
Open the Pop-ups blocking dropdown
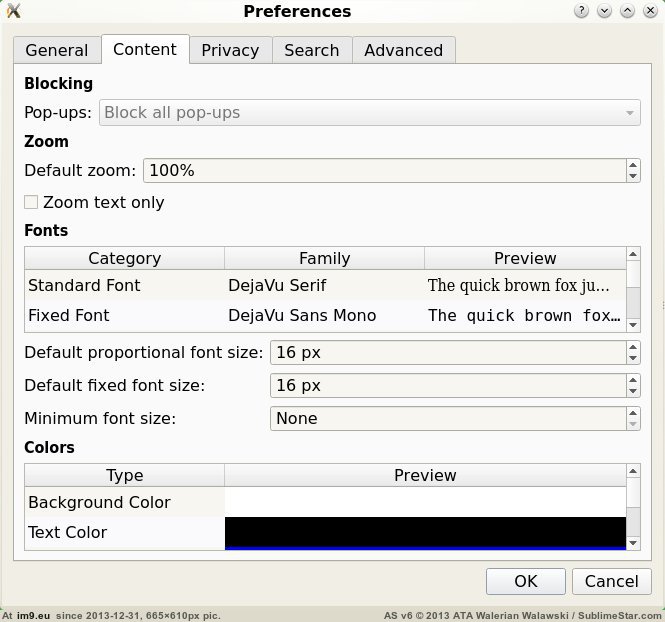pyautogui.click(x=370, y=113)
